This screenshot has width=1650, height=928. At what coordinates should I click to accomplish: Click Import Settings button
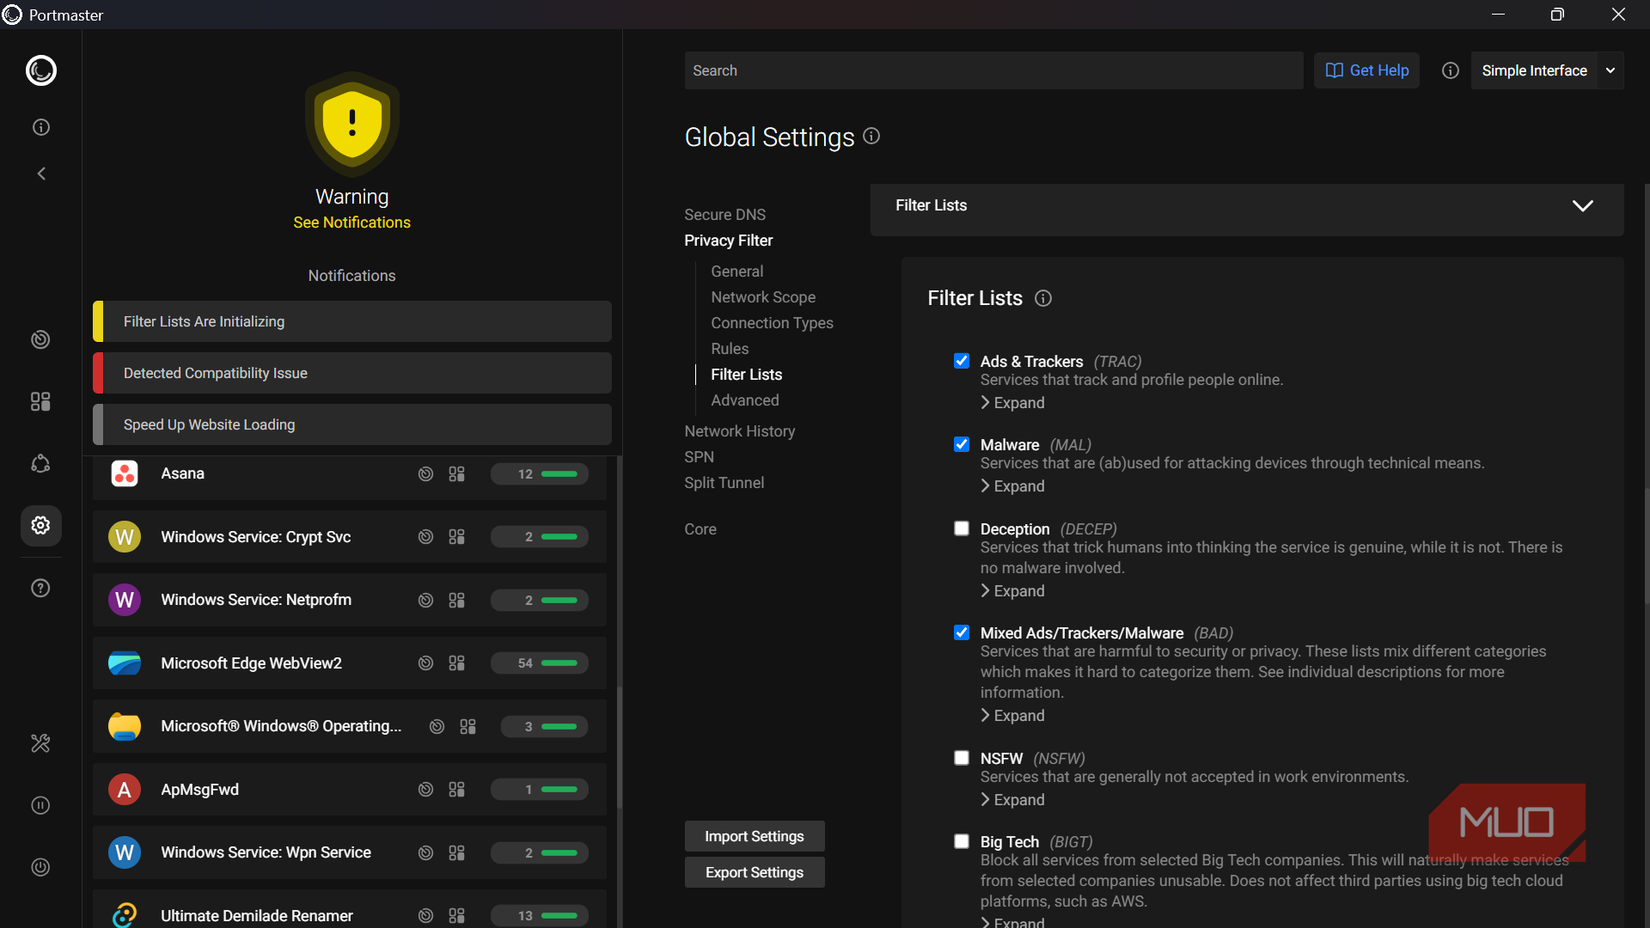click(754, 836)
